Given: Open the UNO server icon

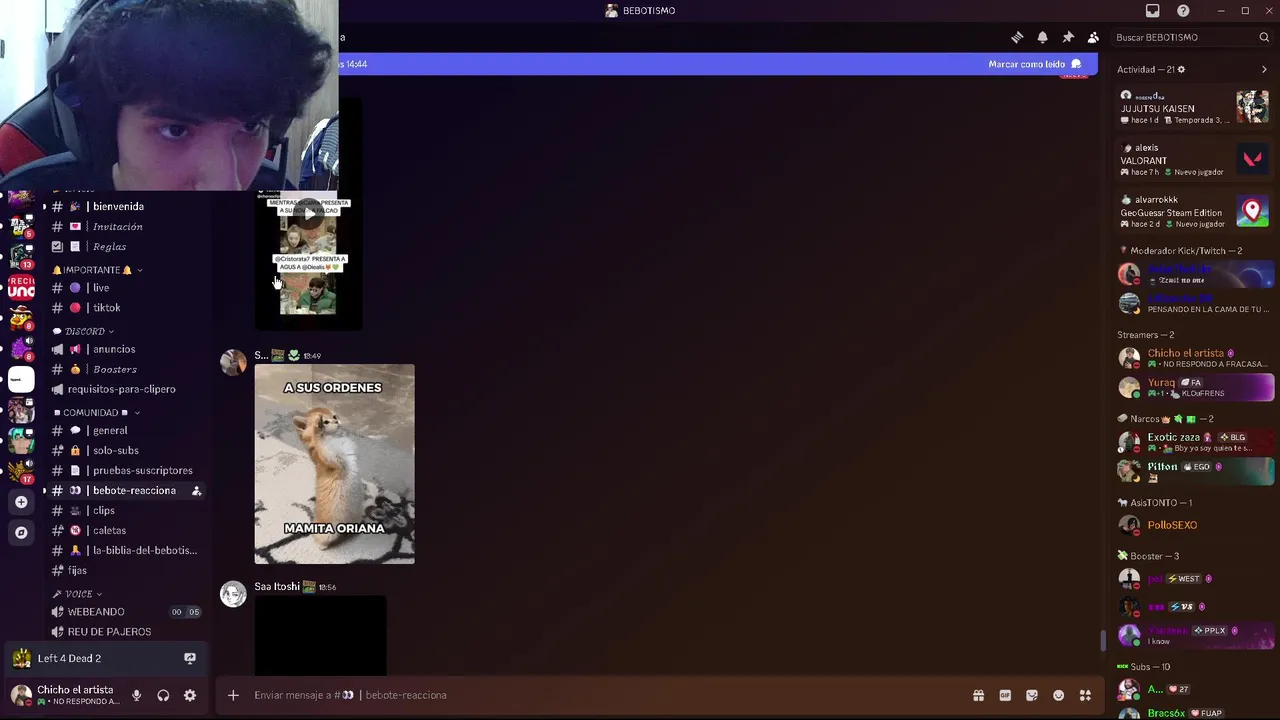Looking at the screenshot, I should [21, 287].
